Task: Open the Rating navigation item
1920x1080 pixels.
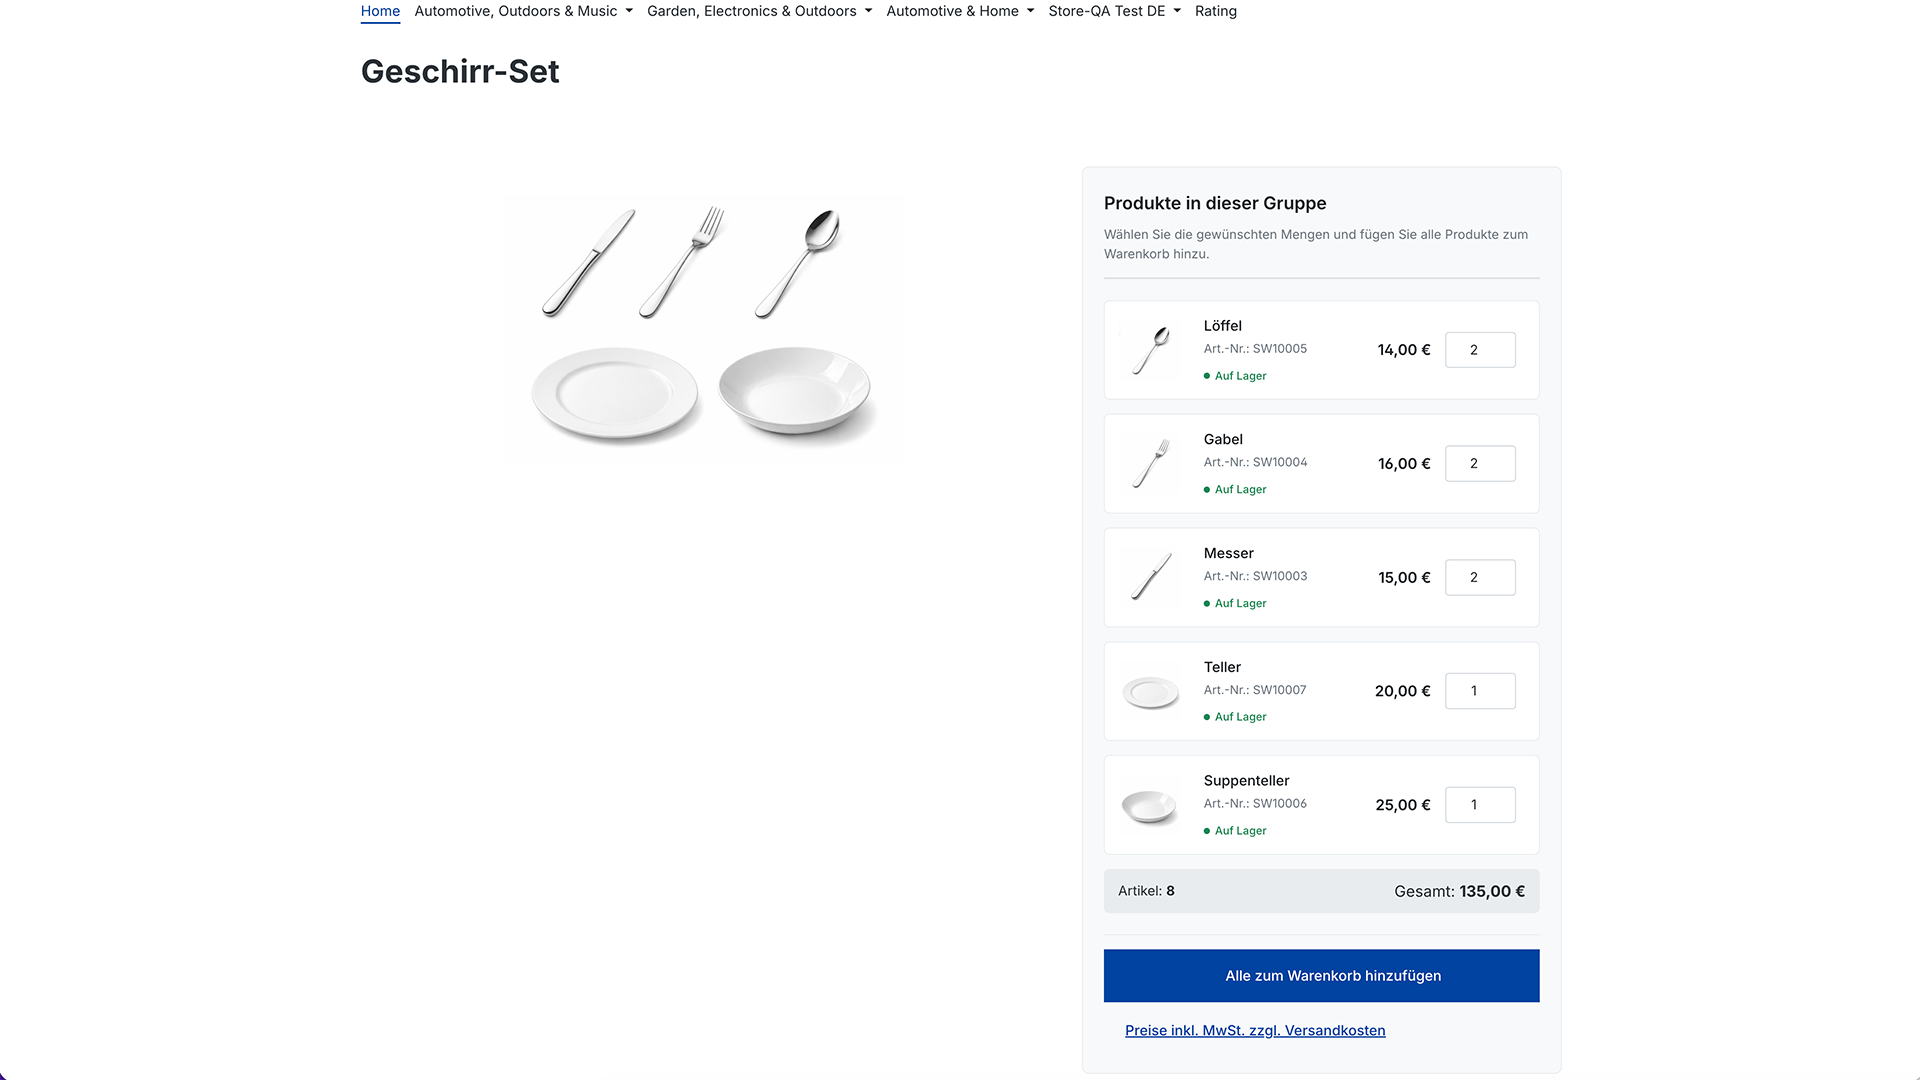Action: (x=1215, y=11)
